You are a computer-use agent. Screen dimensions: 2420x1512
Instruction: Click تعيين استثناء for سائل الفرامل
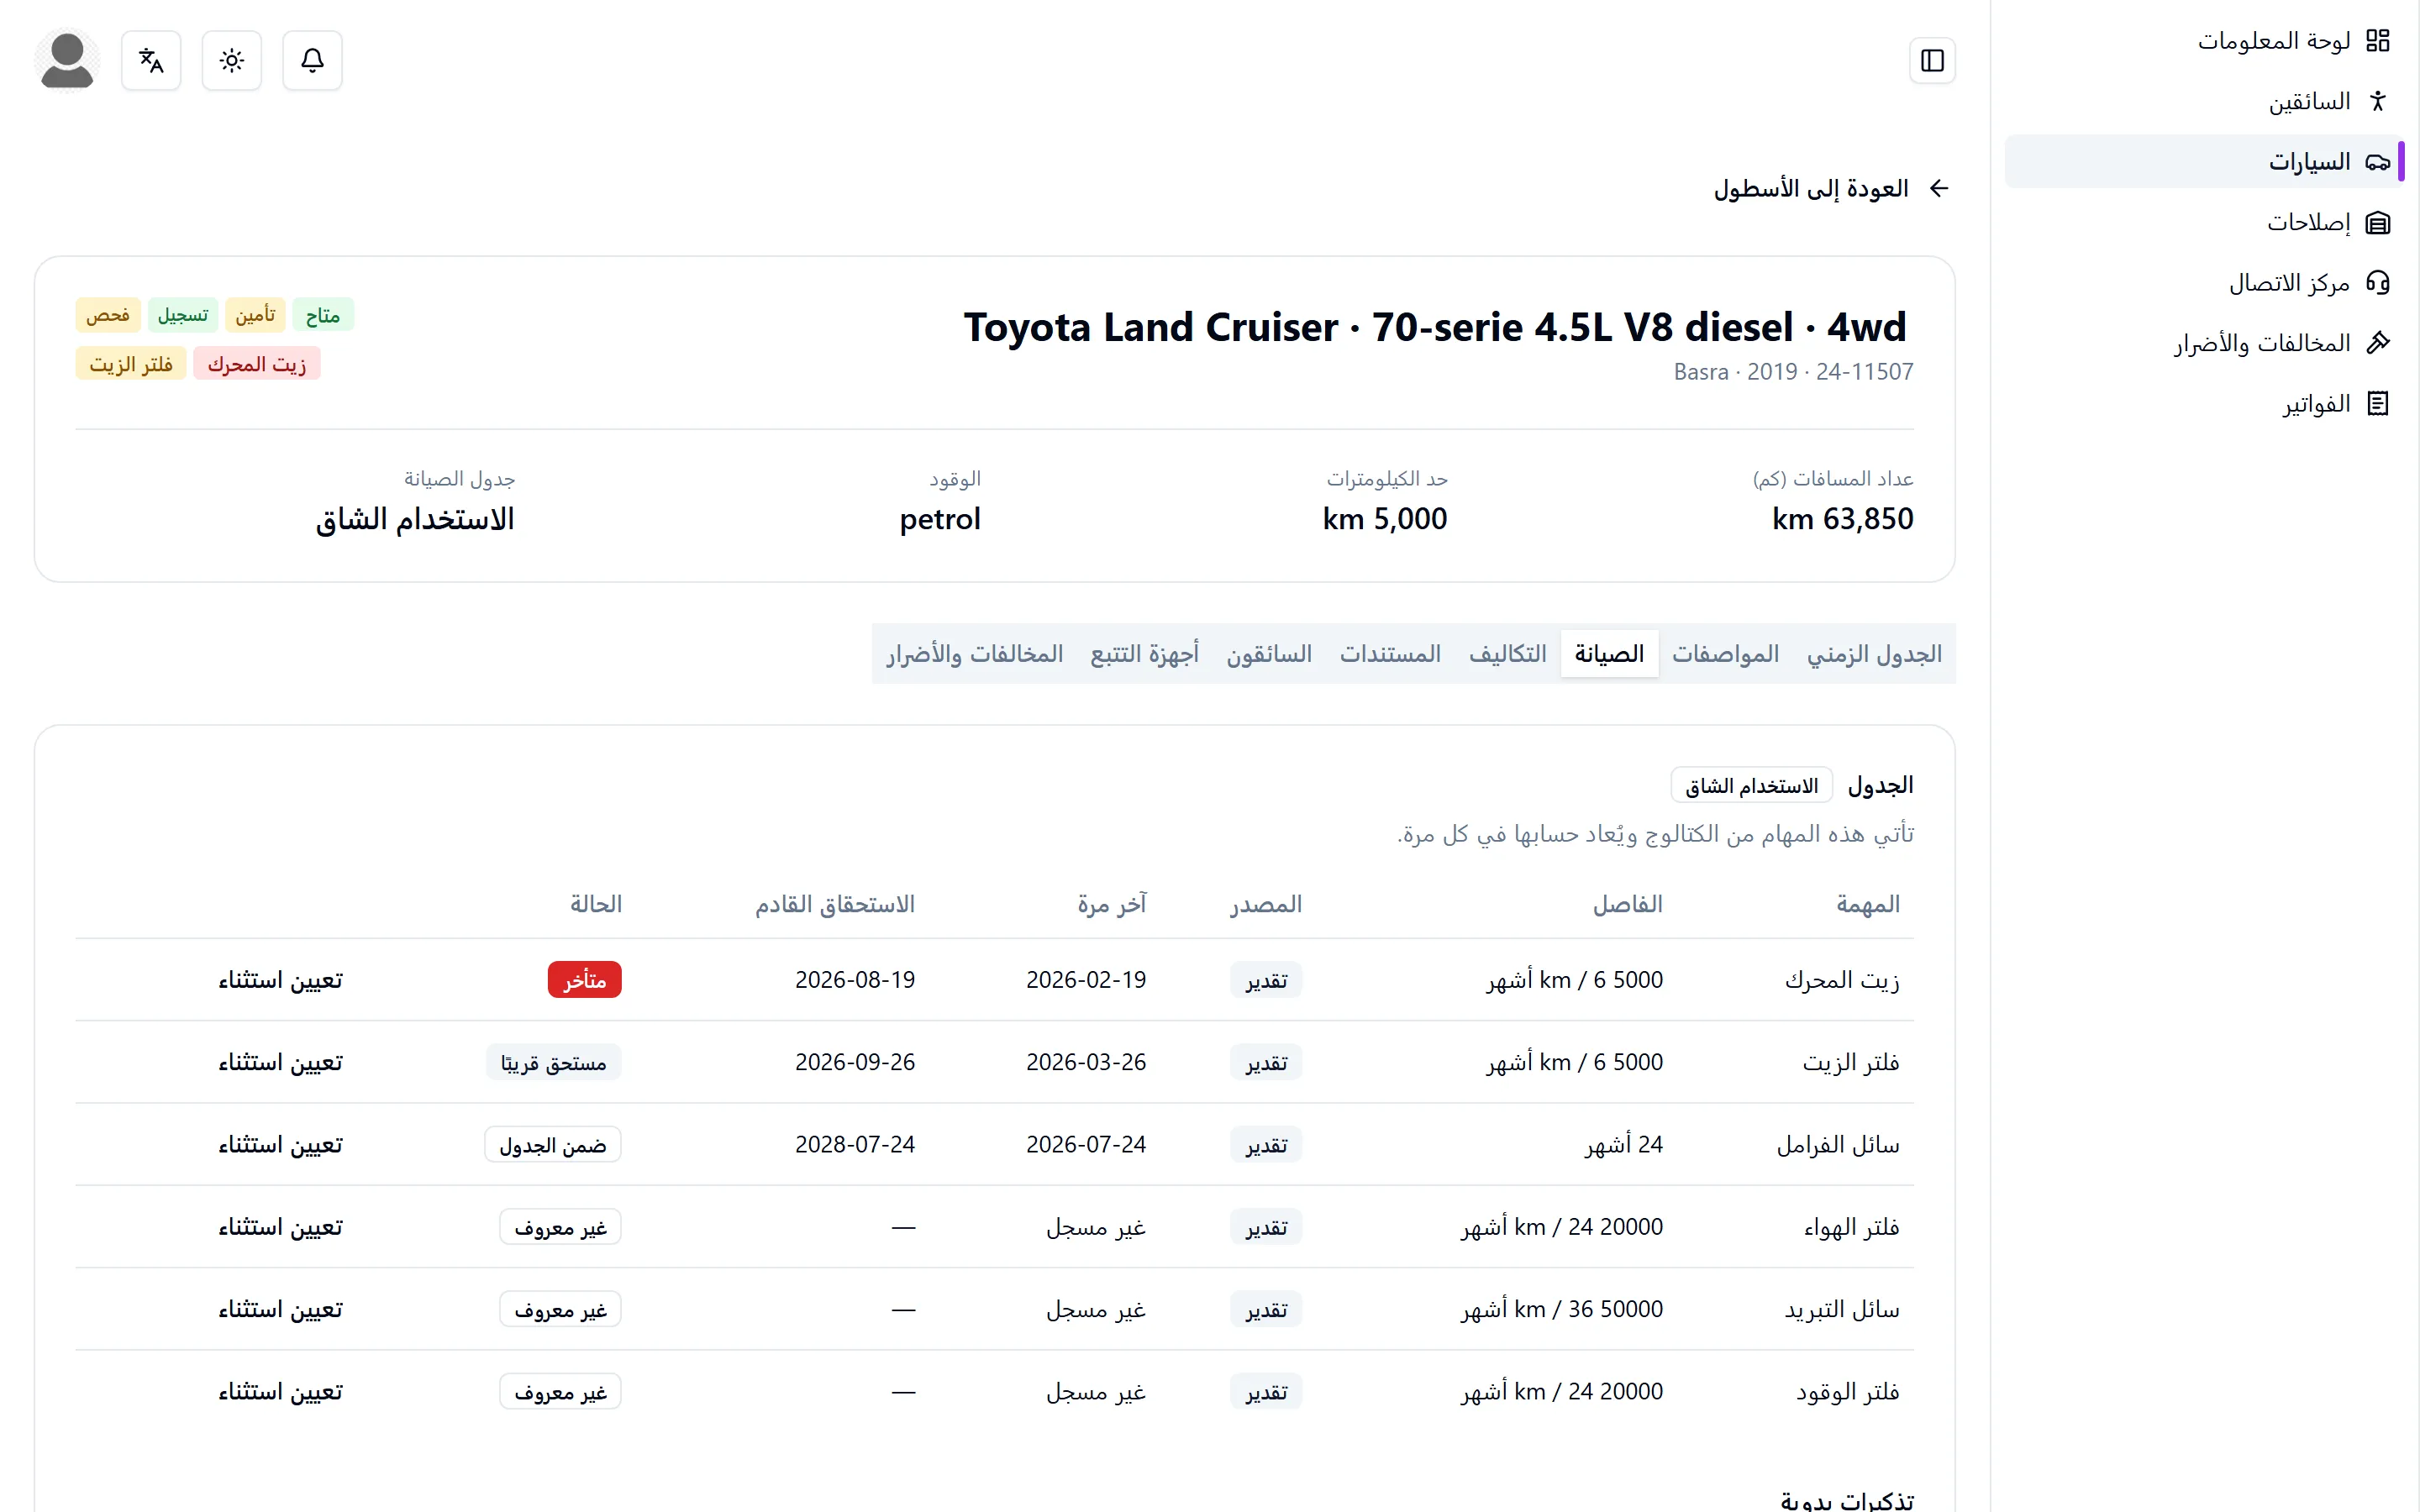point(280,1145)
